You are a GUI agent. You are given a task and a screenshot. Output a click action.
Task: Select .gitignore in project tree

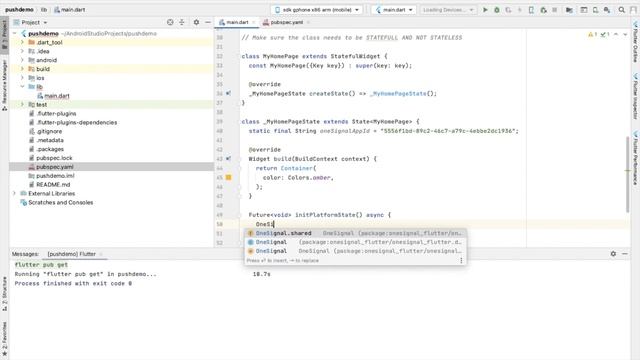49,131
